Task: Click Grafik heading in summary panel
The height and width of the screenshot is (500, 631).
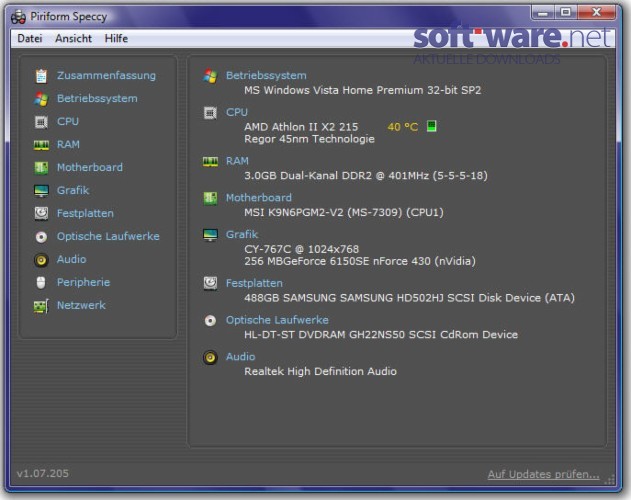Action: coord(242,234)
